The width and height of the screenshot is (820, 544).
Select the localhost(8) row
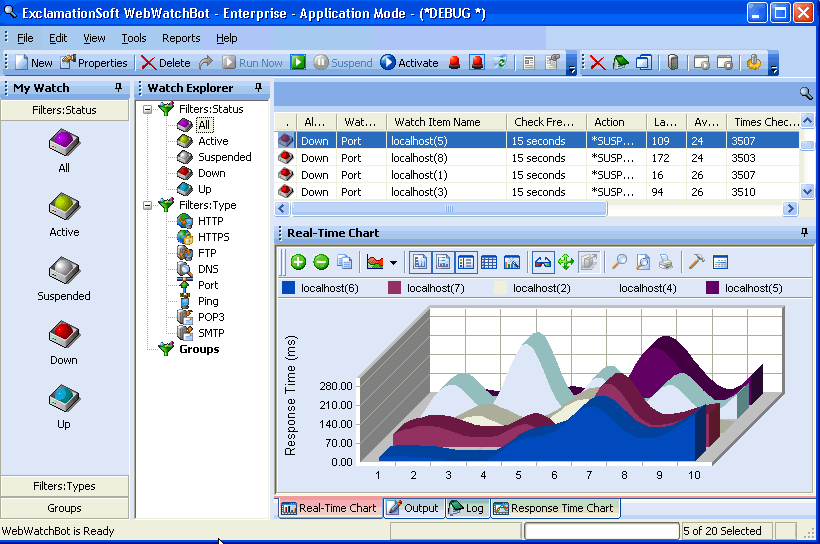[x=537, y=158]
